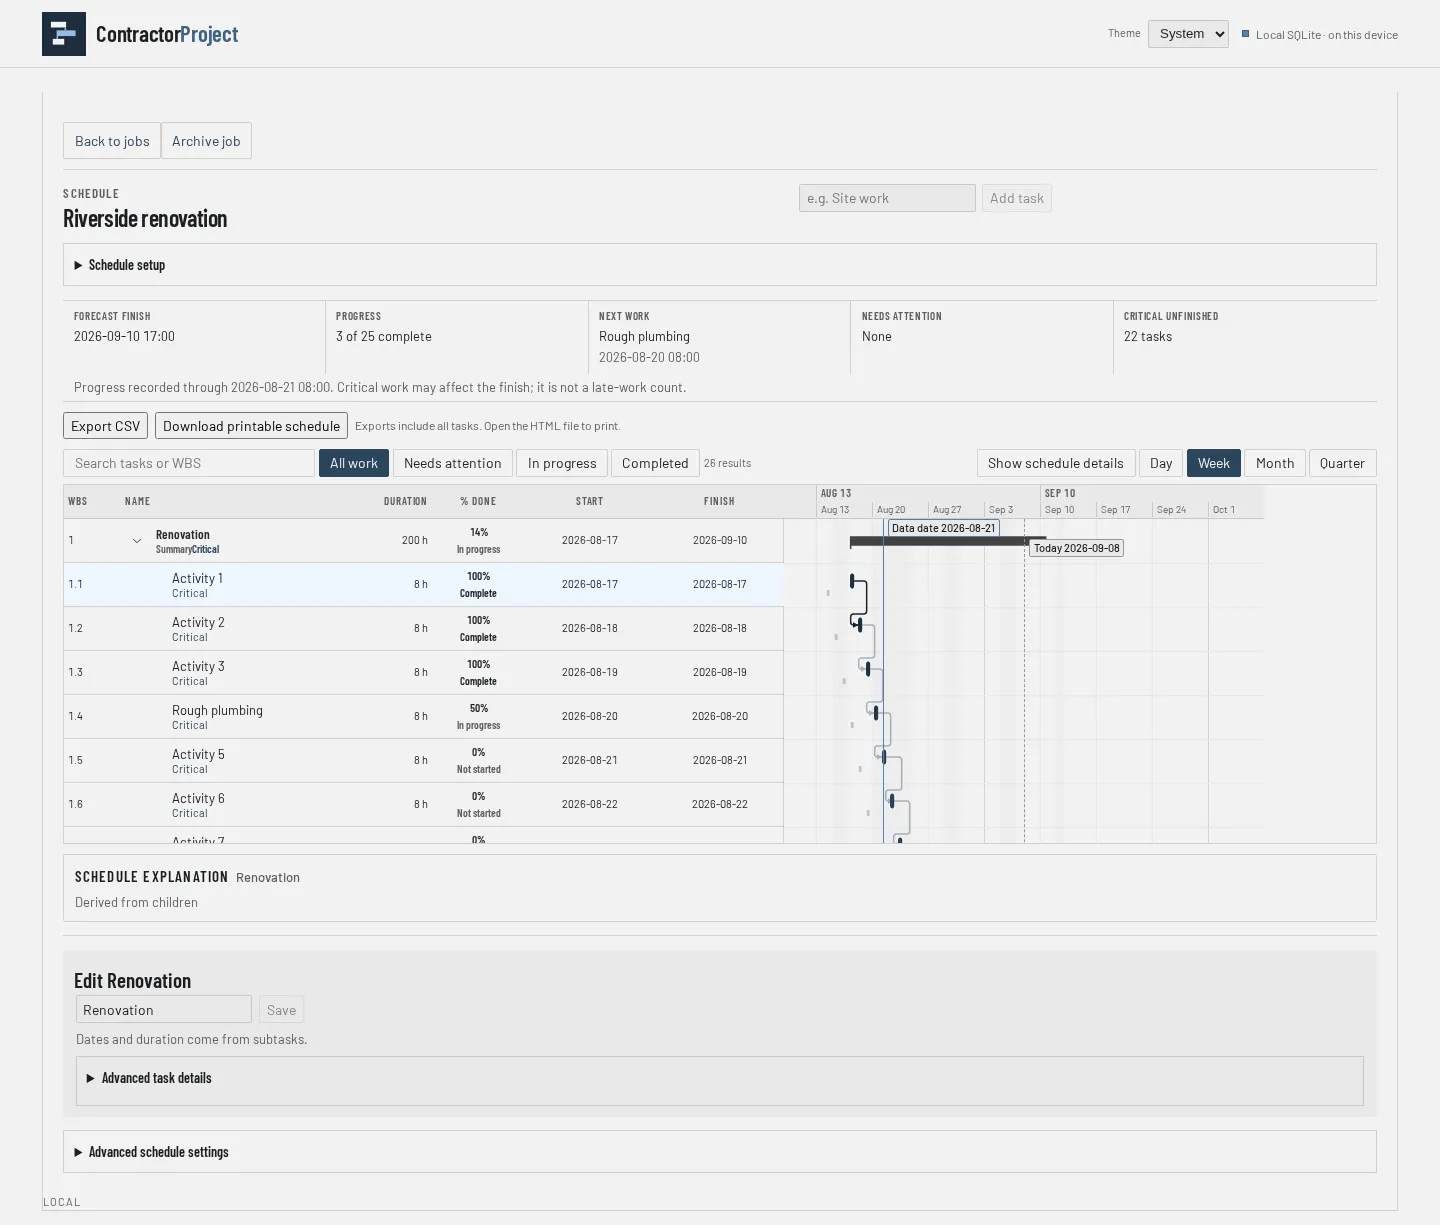Screen dimensions: 1440x1225
Task: Click the Add task button
Action: [1017, 198]
